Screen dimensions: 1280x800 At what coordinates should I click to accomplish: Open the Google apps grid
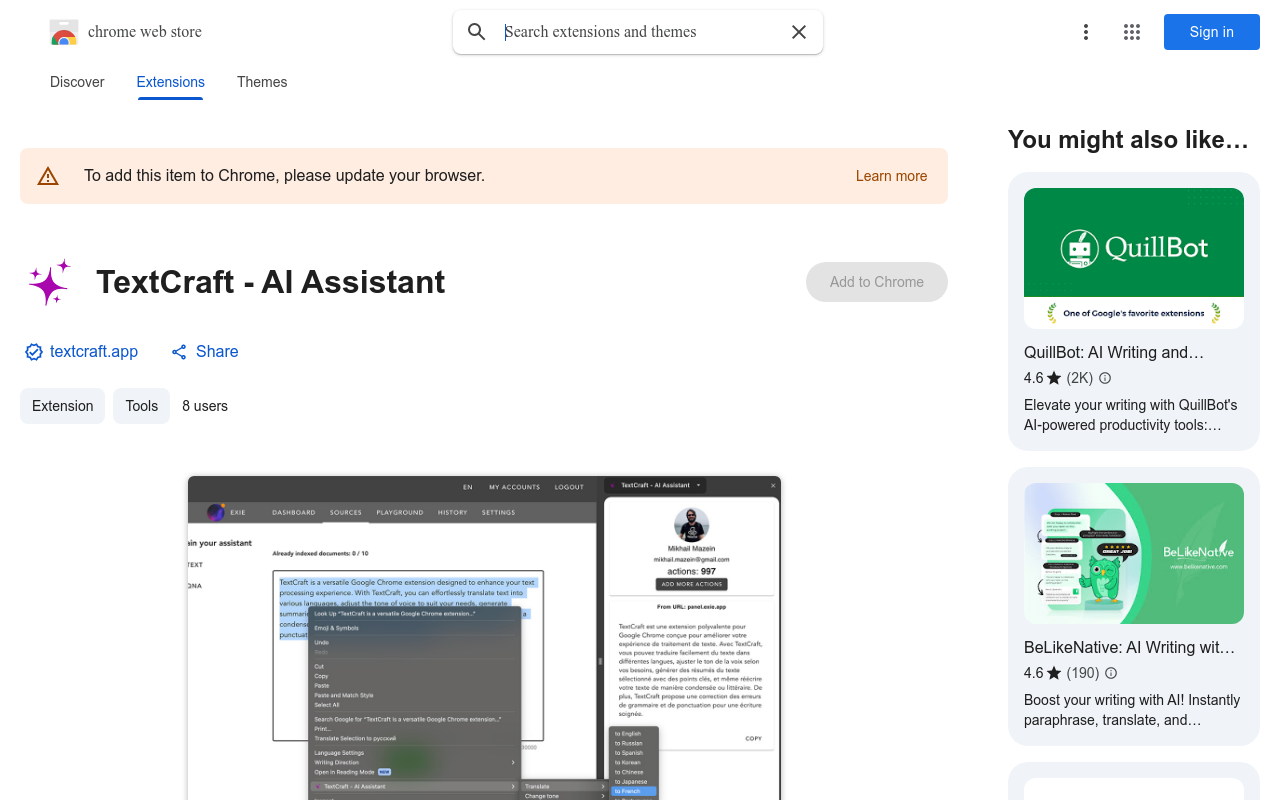point(1132,32)
